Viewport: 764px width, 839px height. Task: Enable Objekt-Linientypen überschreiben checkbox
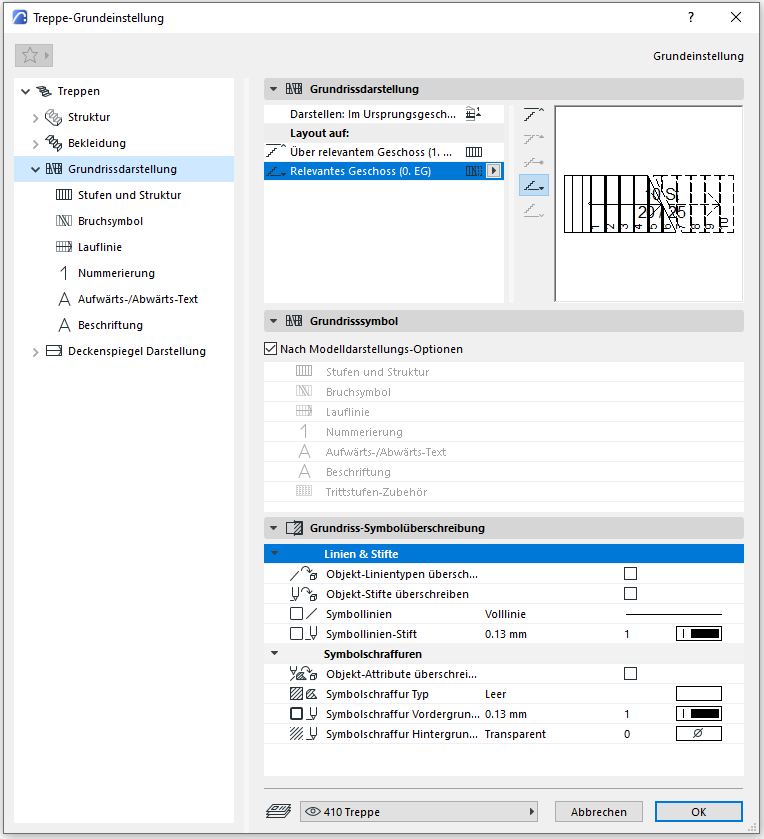630,574
